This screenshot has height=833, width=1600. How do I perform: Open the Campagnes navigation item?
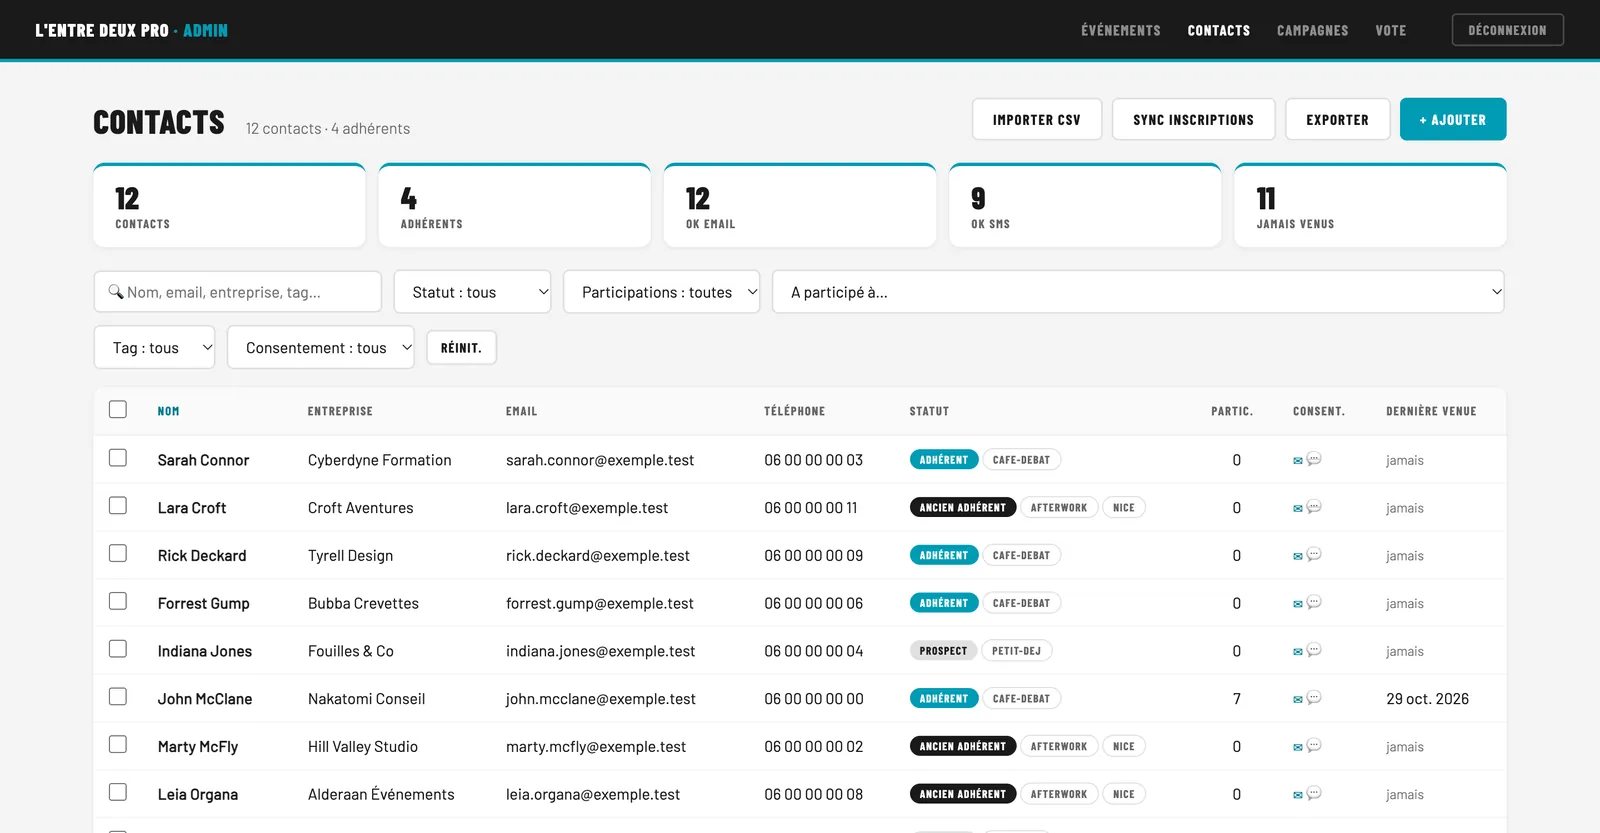1313,31
